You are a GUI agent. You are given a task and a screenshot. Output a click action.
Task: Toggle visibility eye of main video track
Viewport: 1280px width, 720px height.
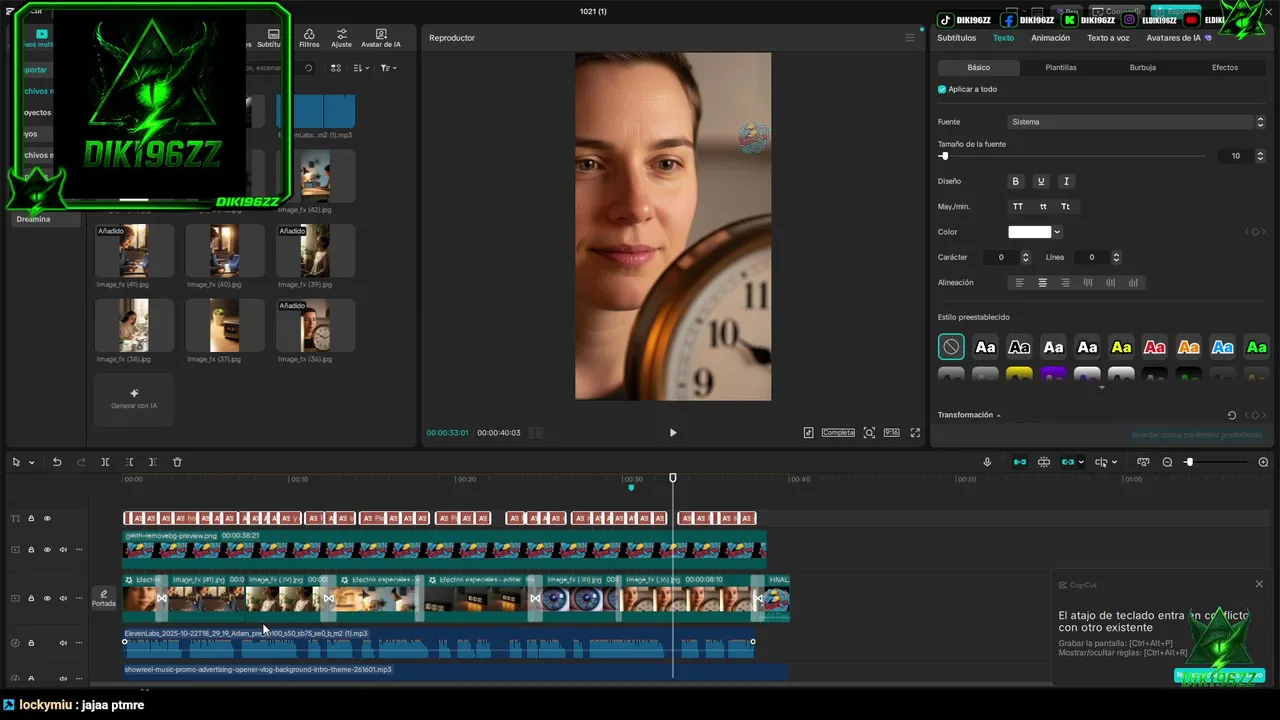click(47, 598)
